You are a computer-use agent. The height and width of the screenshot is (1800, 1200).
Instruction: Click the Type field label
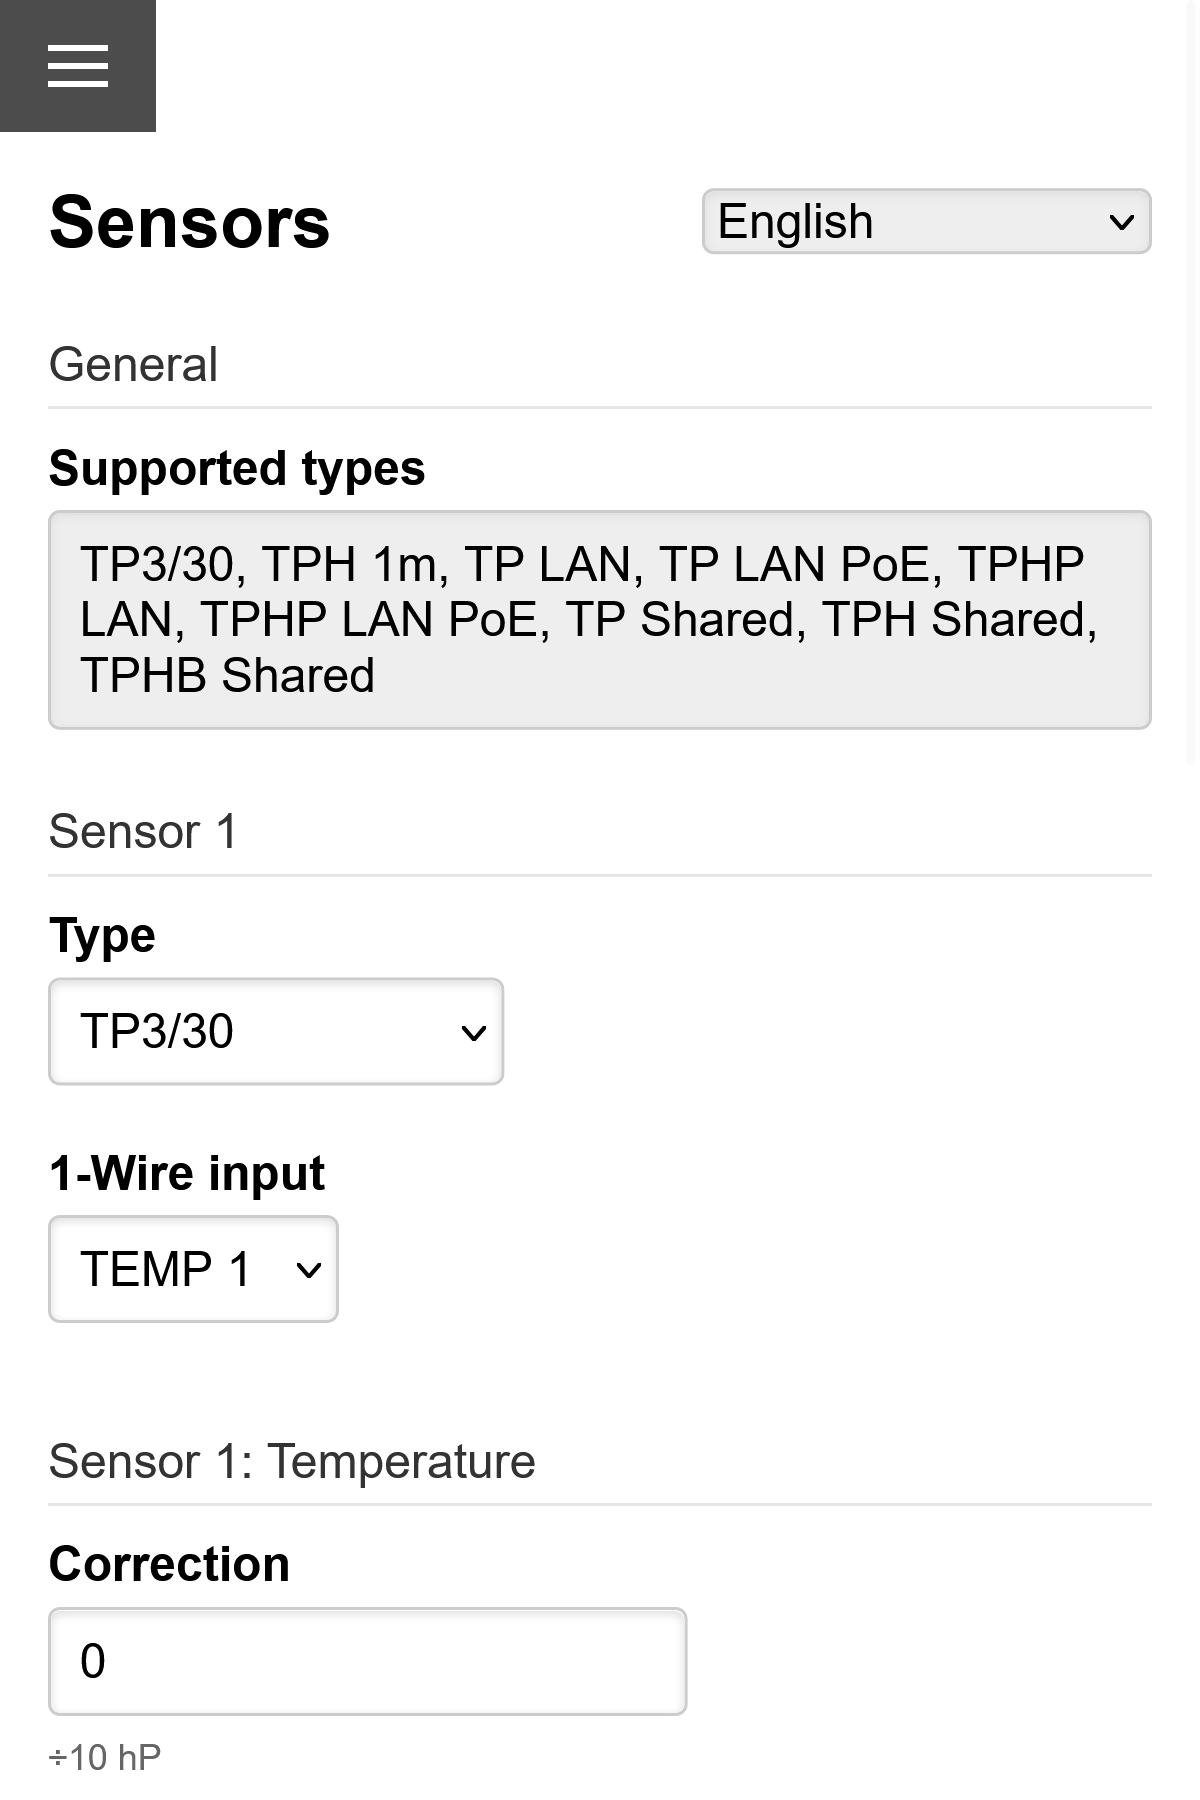pyautogui.click(x=101, y=935)
